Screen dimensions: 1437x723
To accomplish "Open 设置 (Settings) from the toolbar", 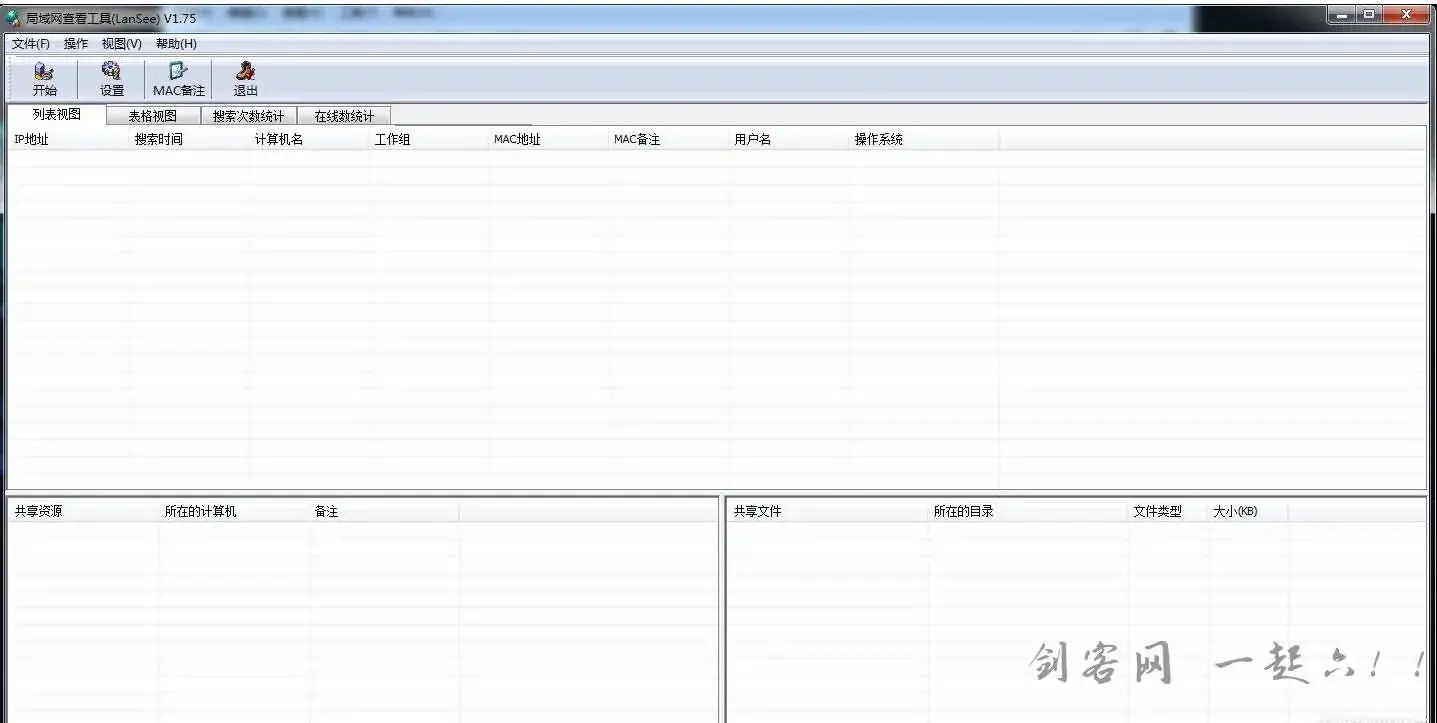I will coord(112,78).
